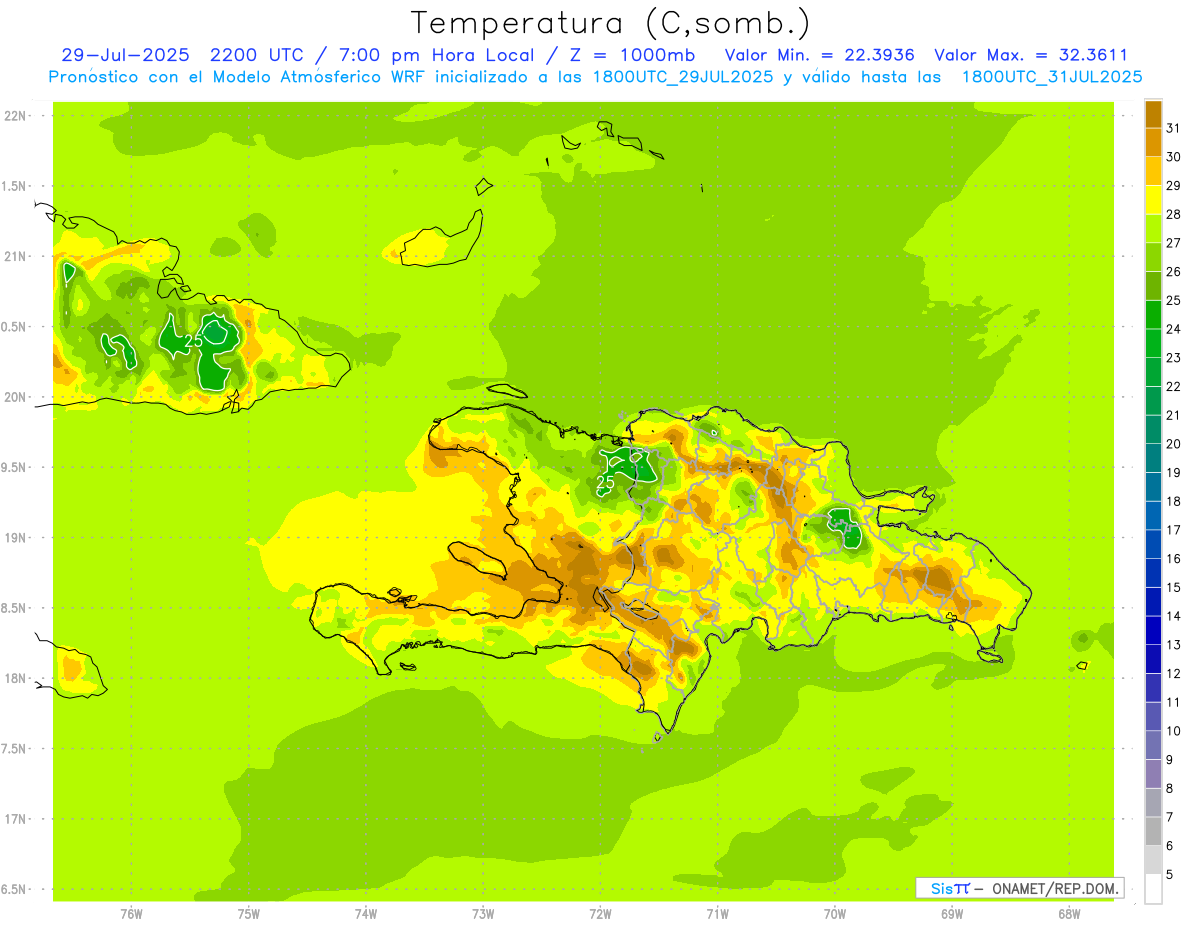
Task: Pick the blue legend band between 15 and 16
Action: pos(1153,573)
